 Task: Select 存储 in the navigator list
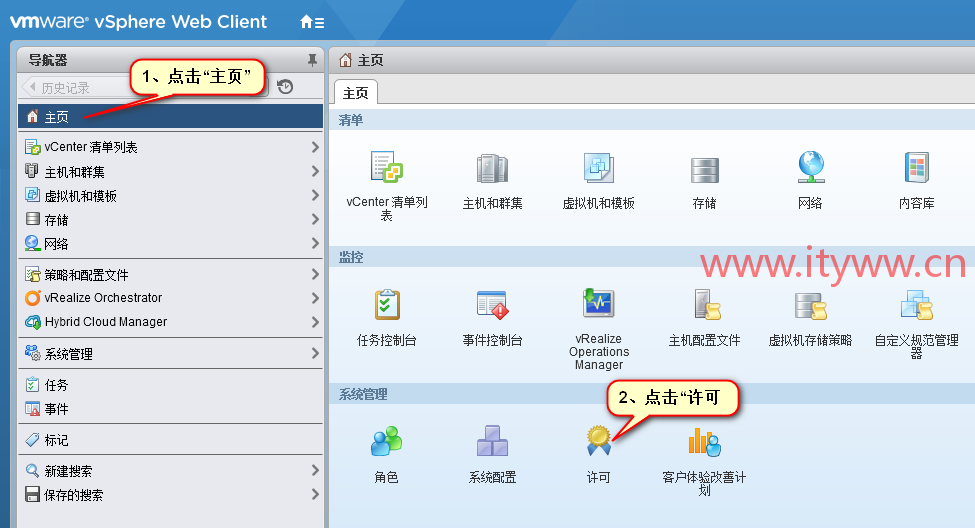tap(170, 219)
